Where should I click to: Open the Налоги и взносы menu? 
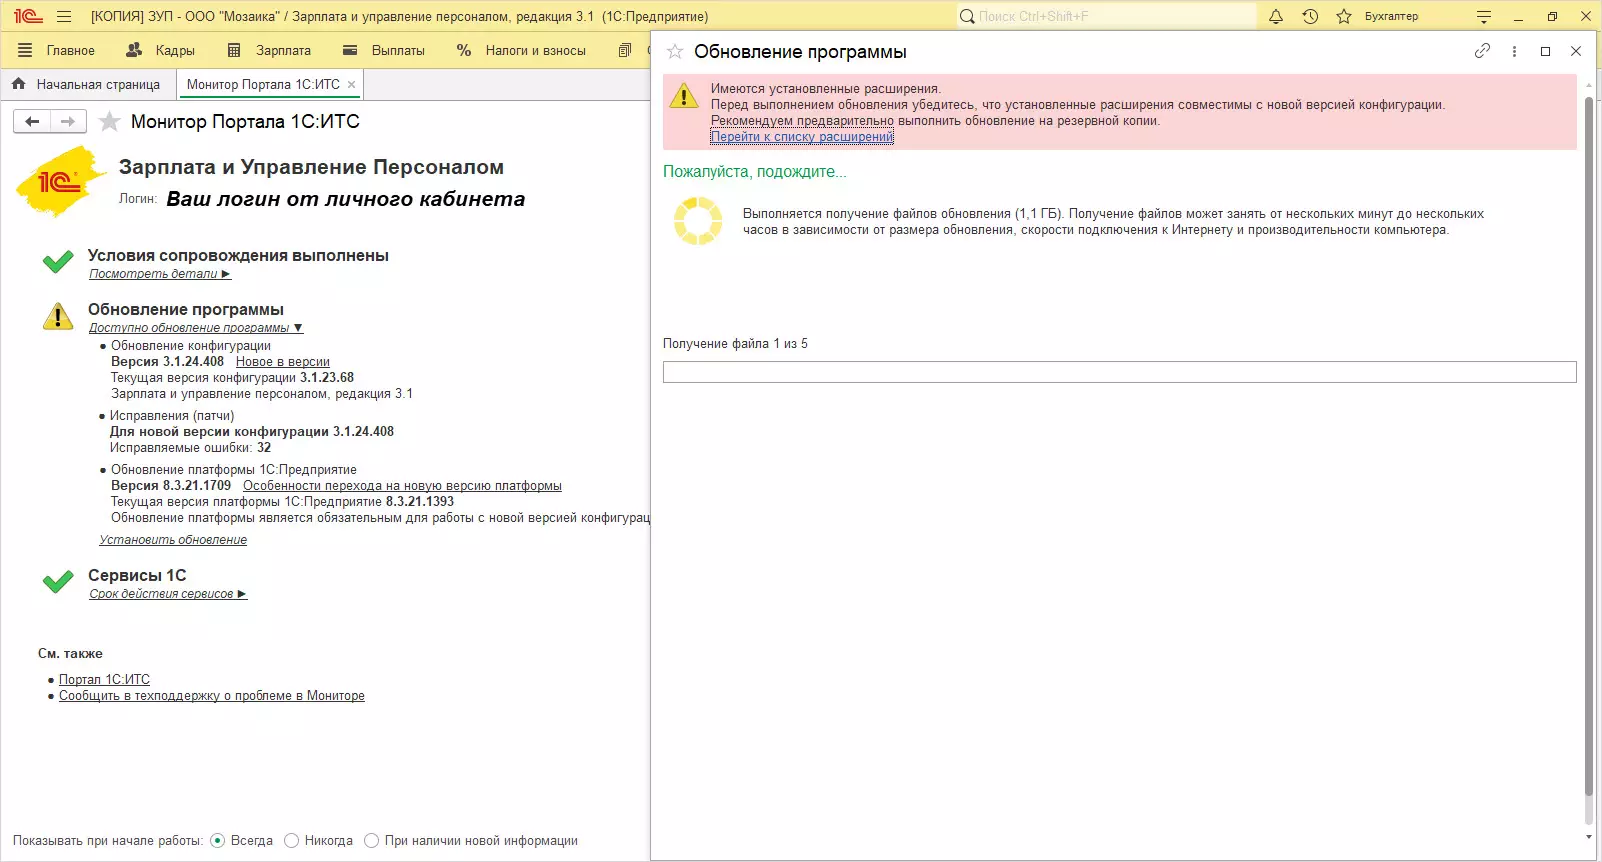(x=536, y=50)
